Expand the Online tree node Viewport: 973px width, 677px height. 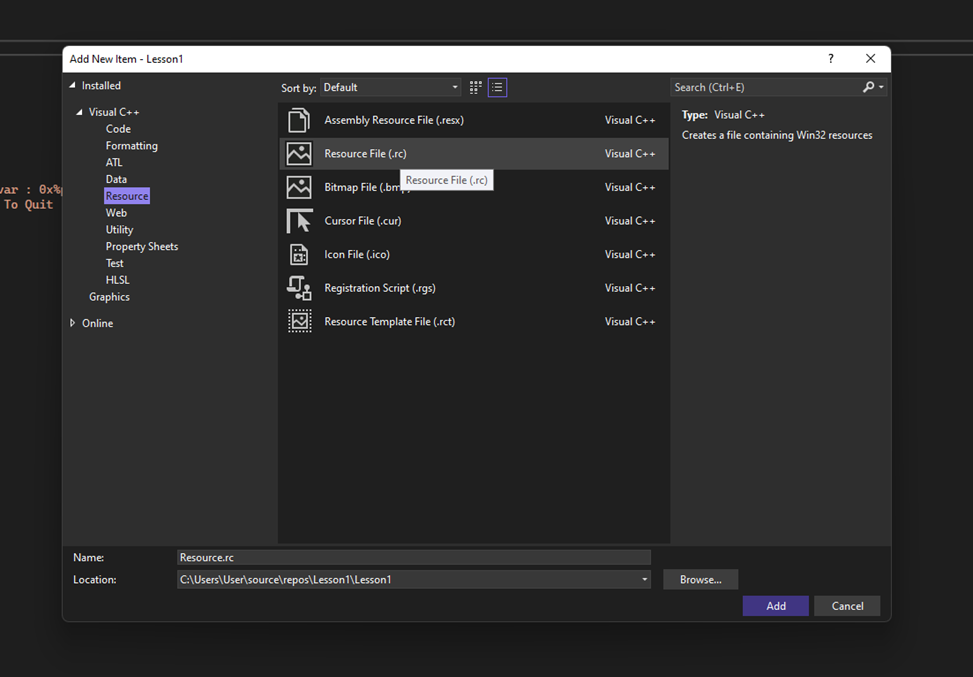pyautogui.click(x=73, y=323)
